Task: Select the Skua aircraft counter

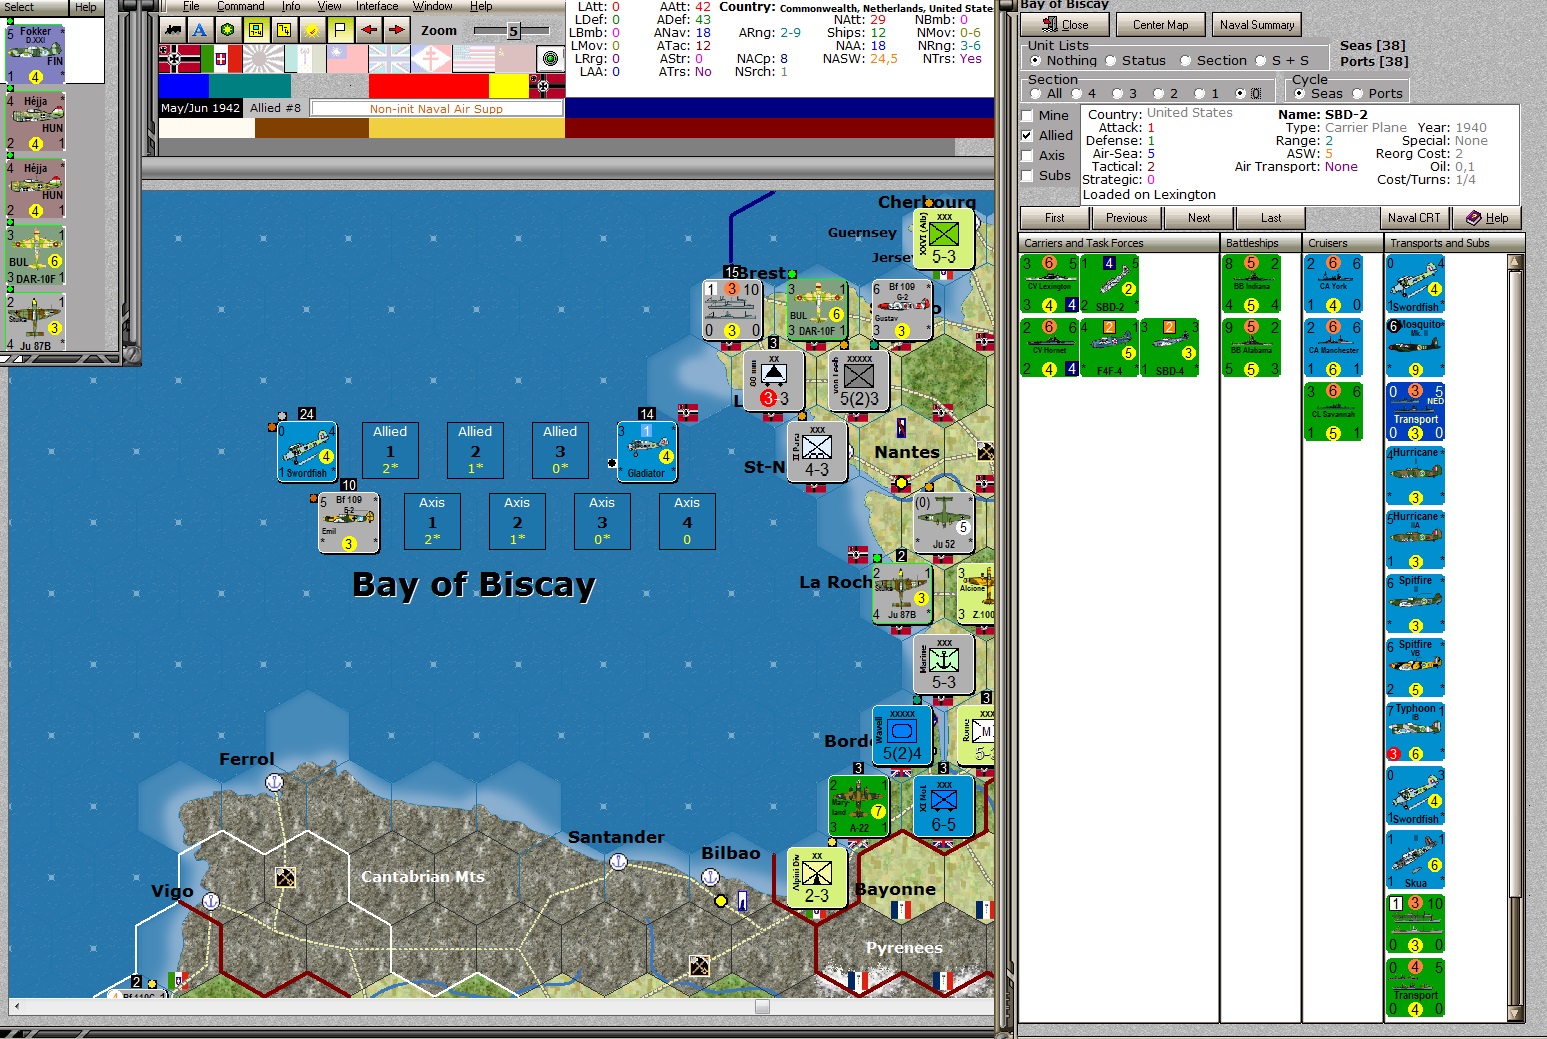Action: 1415,860
